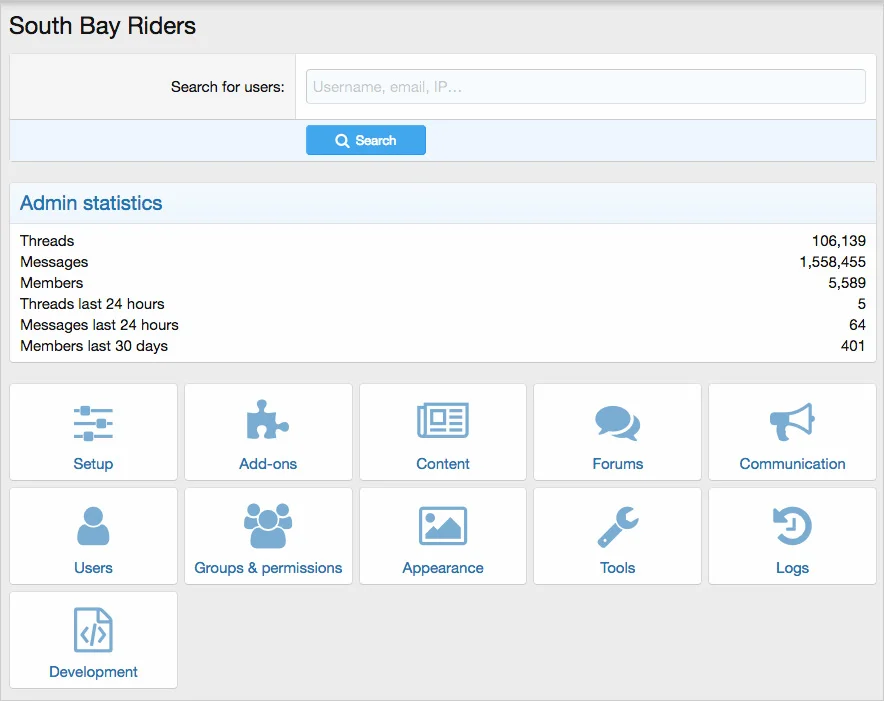884x701 pixels.
Task: Open the Forums speech bubbles icon
Action: pos(617,423)
